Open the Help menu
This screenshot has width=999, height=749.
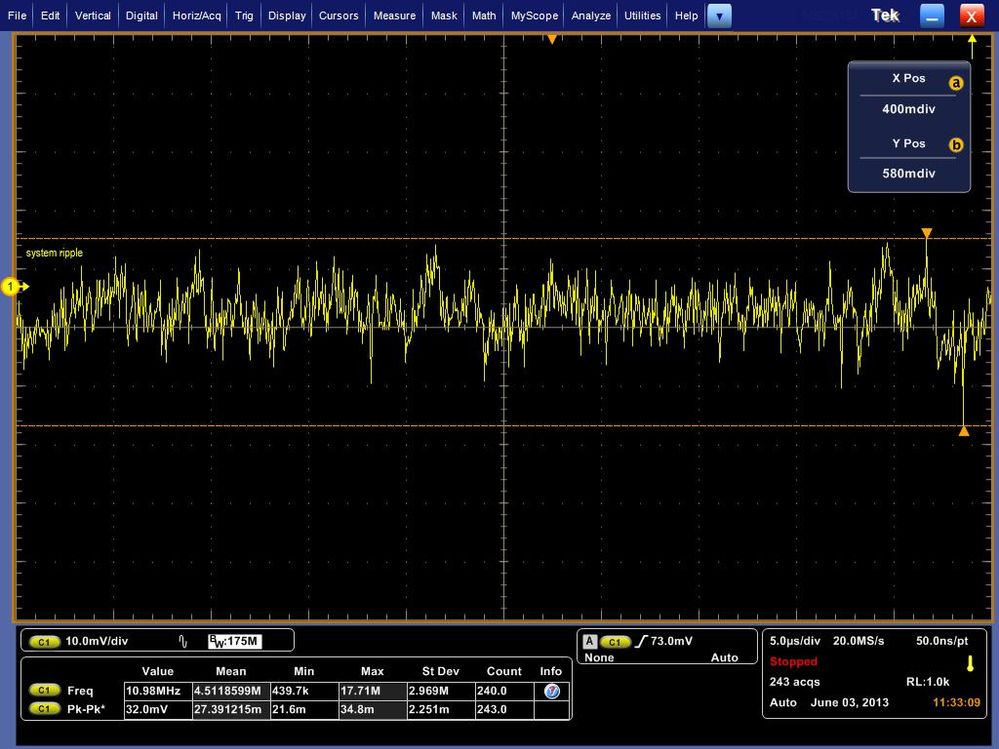(x=686, y=15)
